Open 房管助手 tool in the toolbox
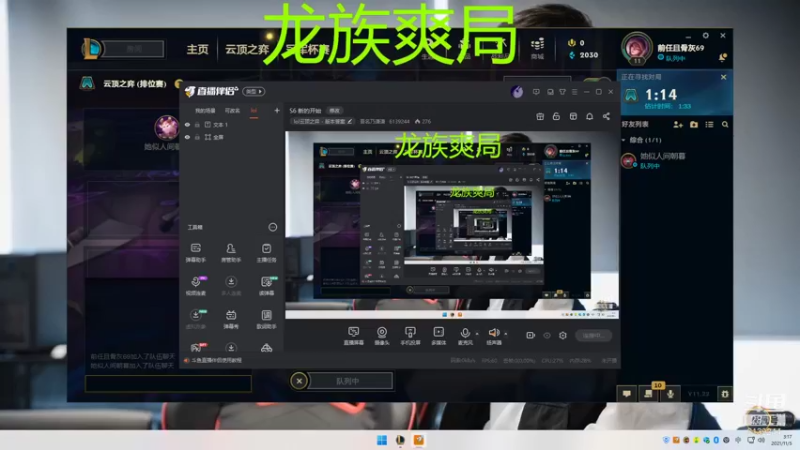800x450 pixels. 231,253
